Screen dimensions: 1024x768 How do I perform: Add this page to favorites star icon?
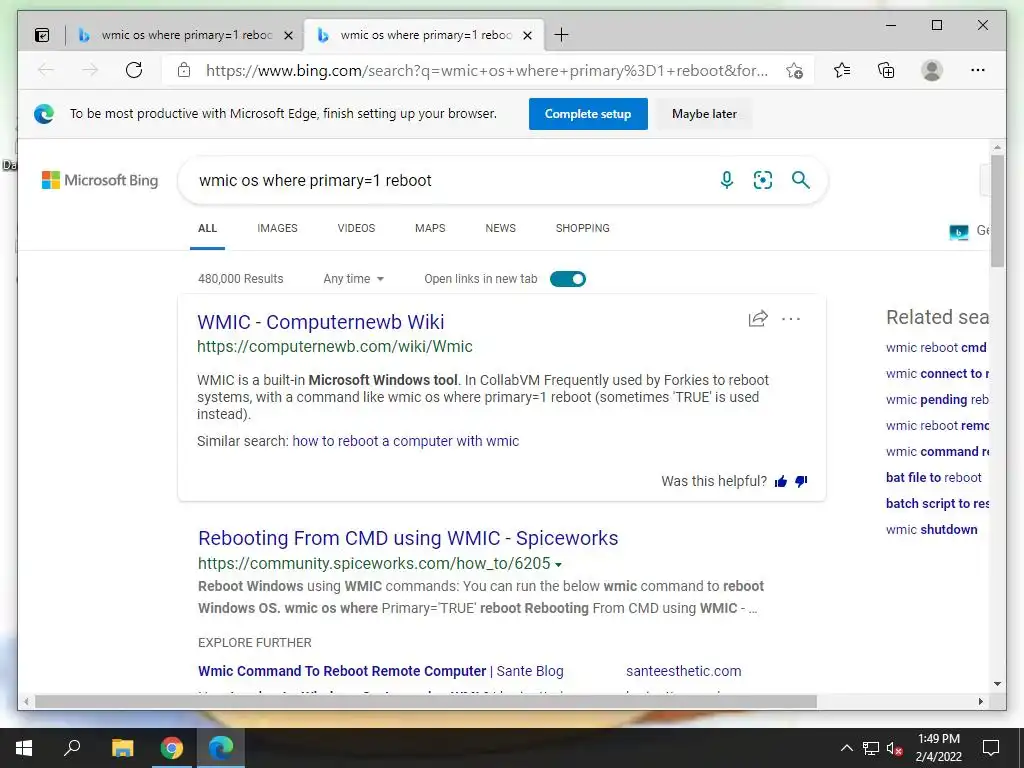794,71
